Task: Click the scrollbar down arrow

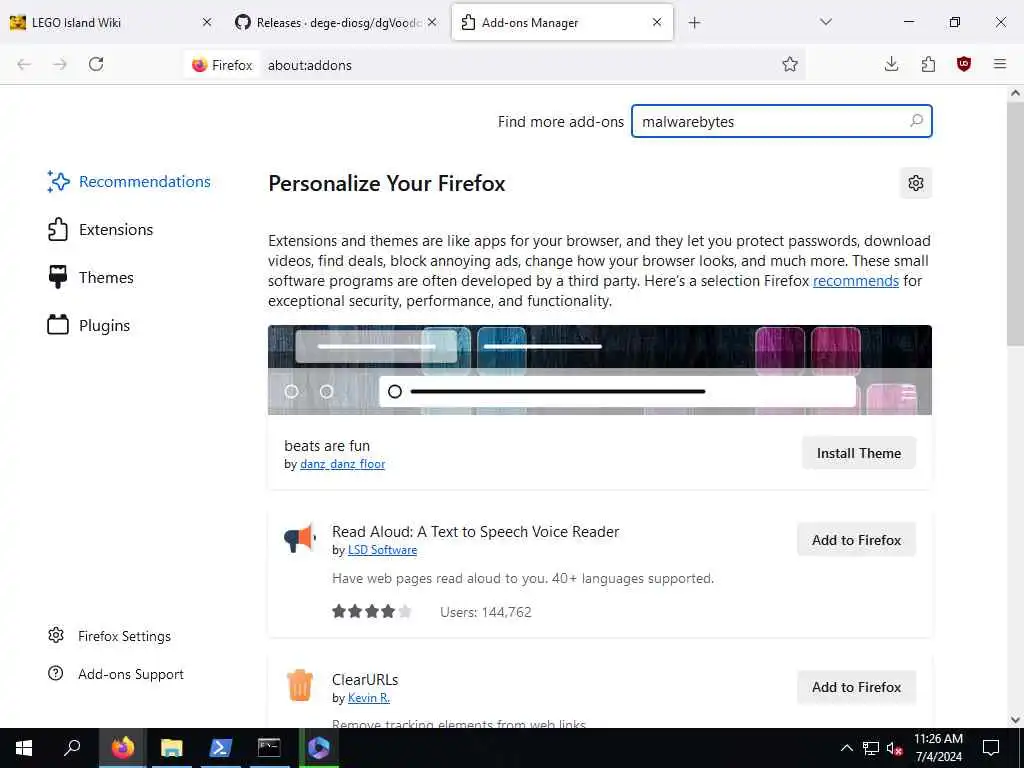Action: (1015, 719)
